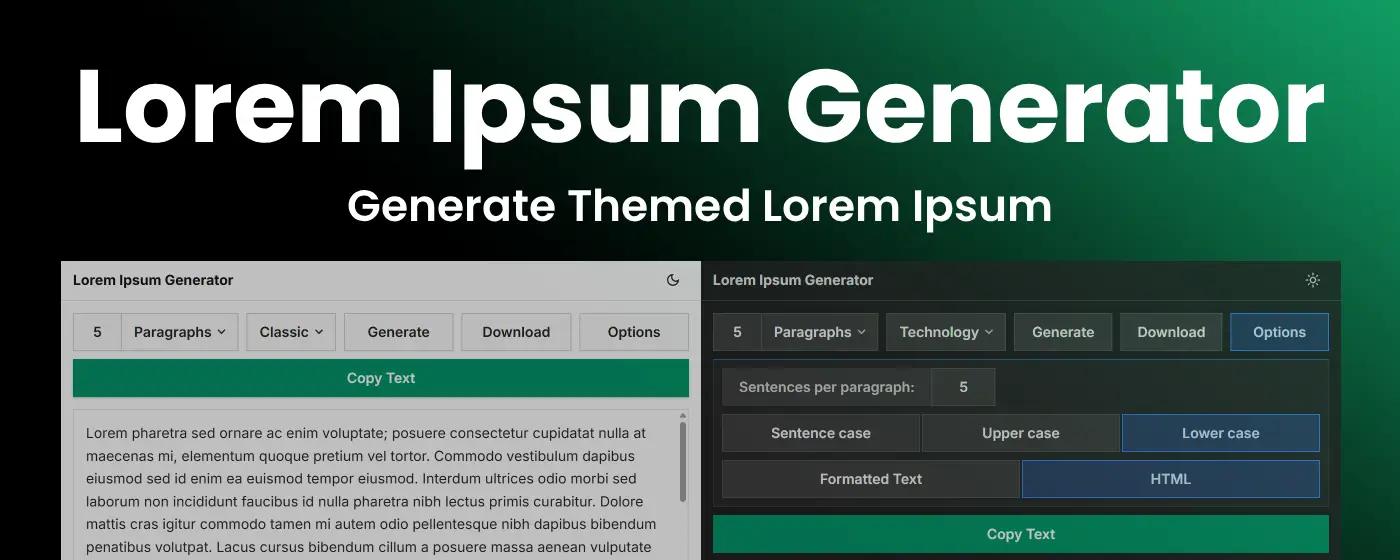Click Lorem Ipsum Generator title in light panel
Screen dimensions: 1400x560
[x=153, y=280]
